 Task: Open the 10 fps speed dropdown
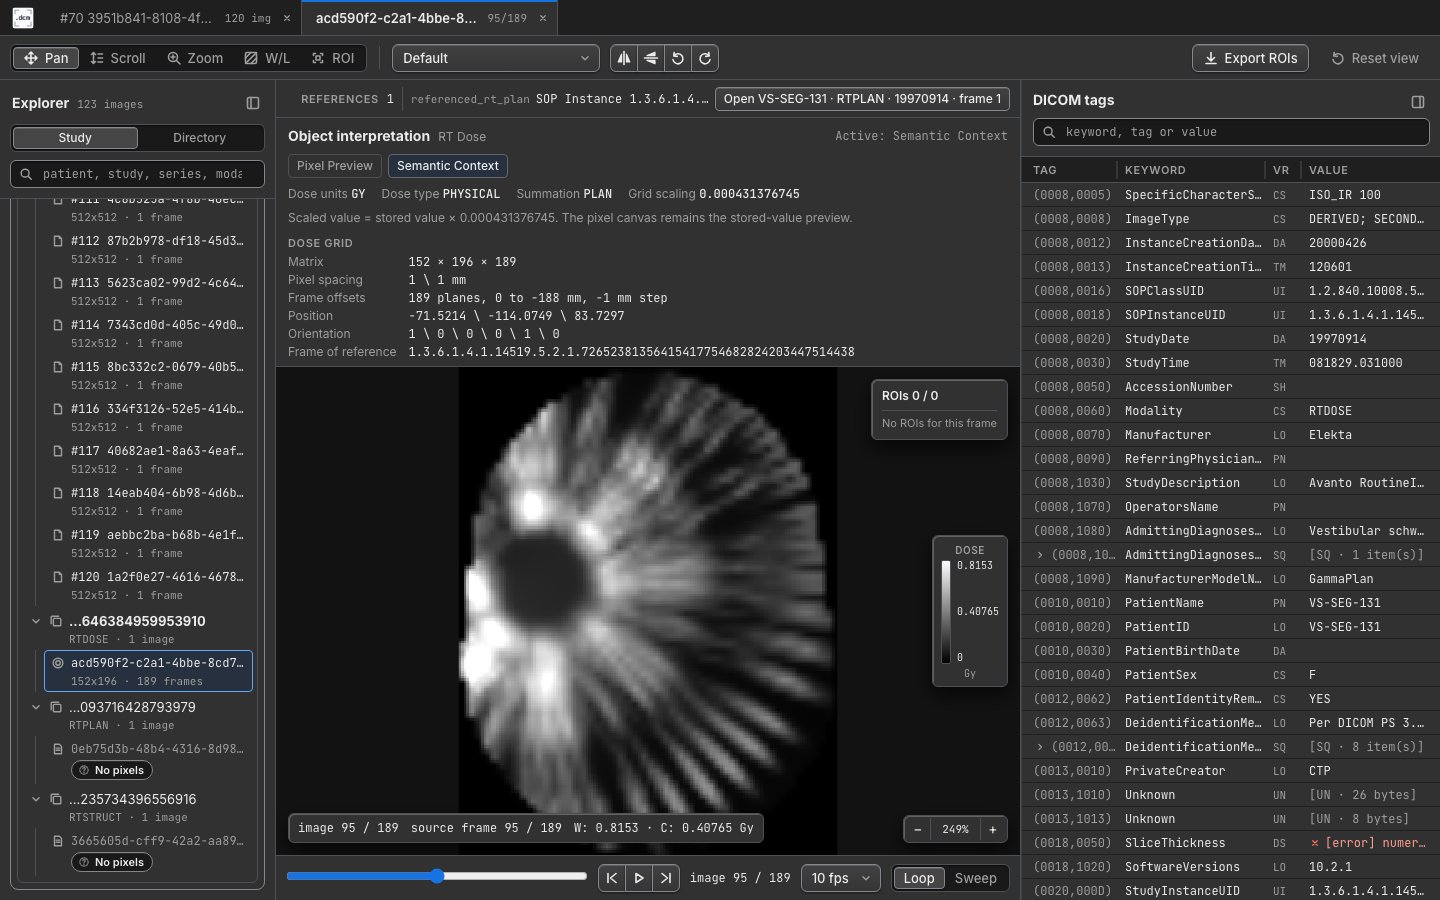pyautogui.click(x=841, y=878)
